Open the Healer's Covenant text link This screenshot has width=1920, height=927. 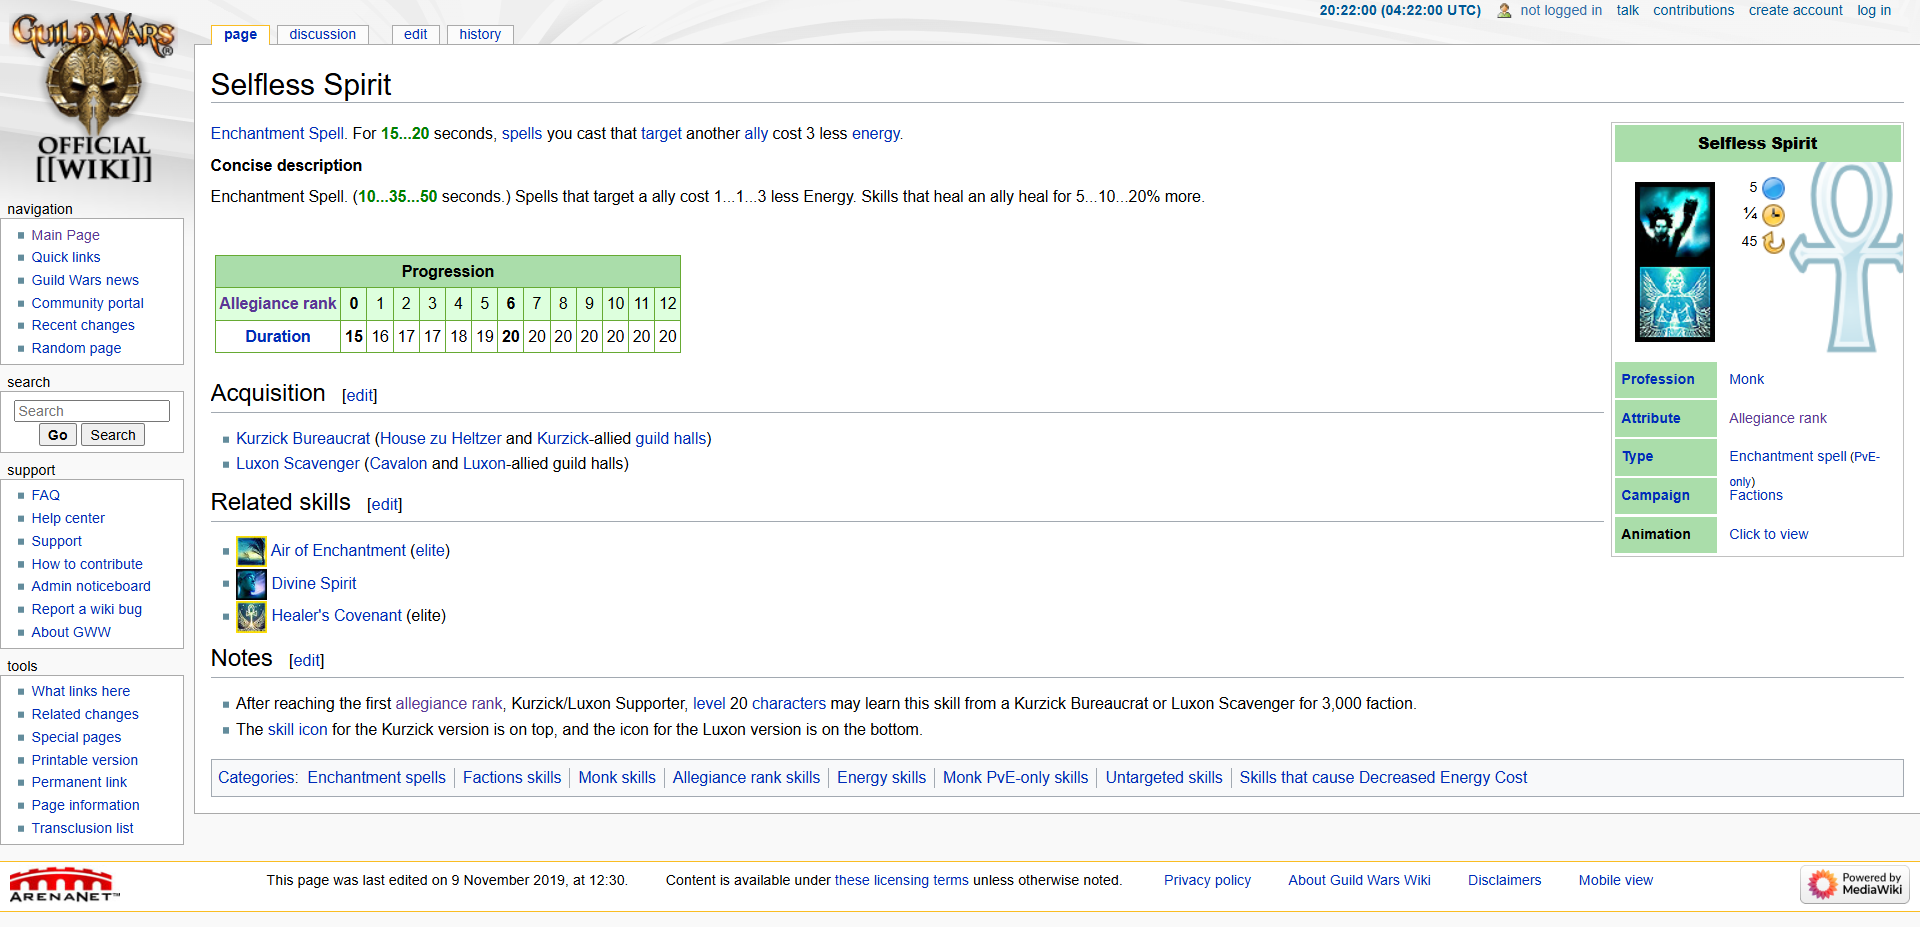coord(337,615)
